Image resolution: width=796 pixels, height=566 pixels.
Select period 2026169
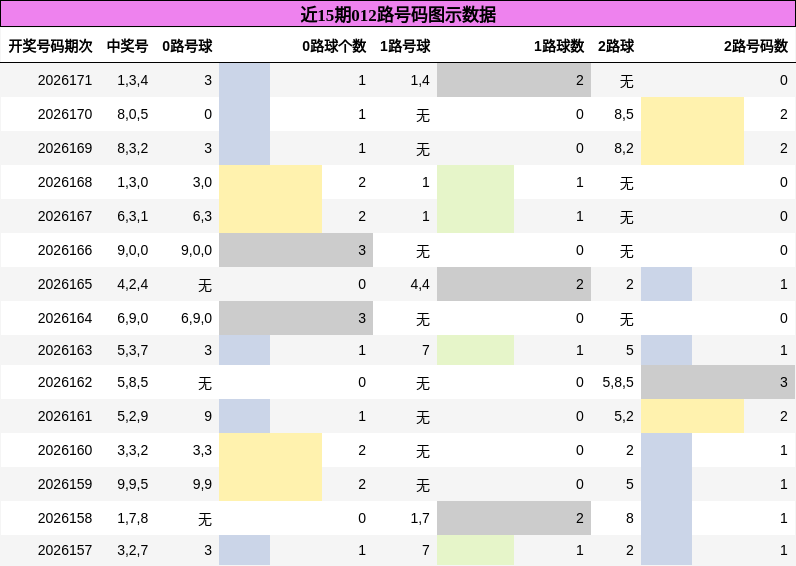pyautogui.click(x=65, y=148)
